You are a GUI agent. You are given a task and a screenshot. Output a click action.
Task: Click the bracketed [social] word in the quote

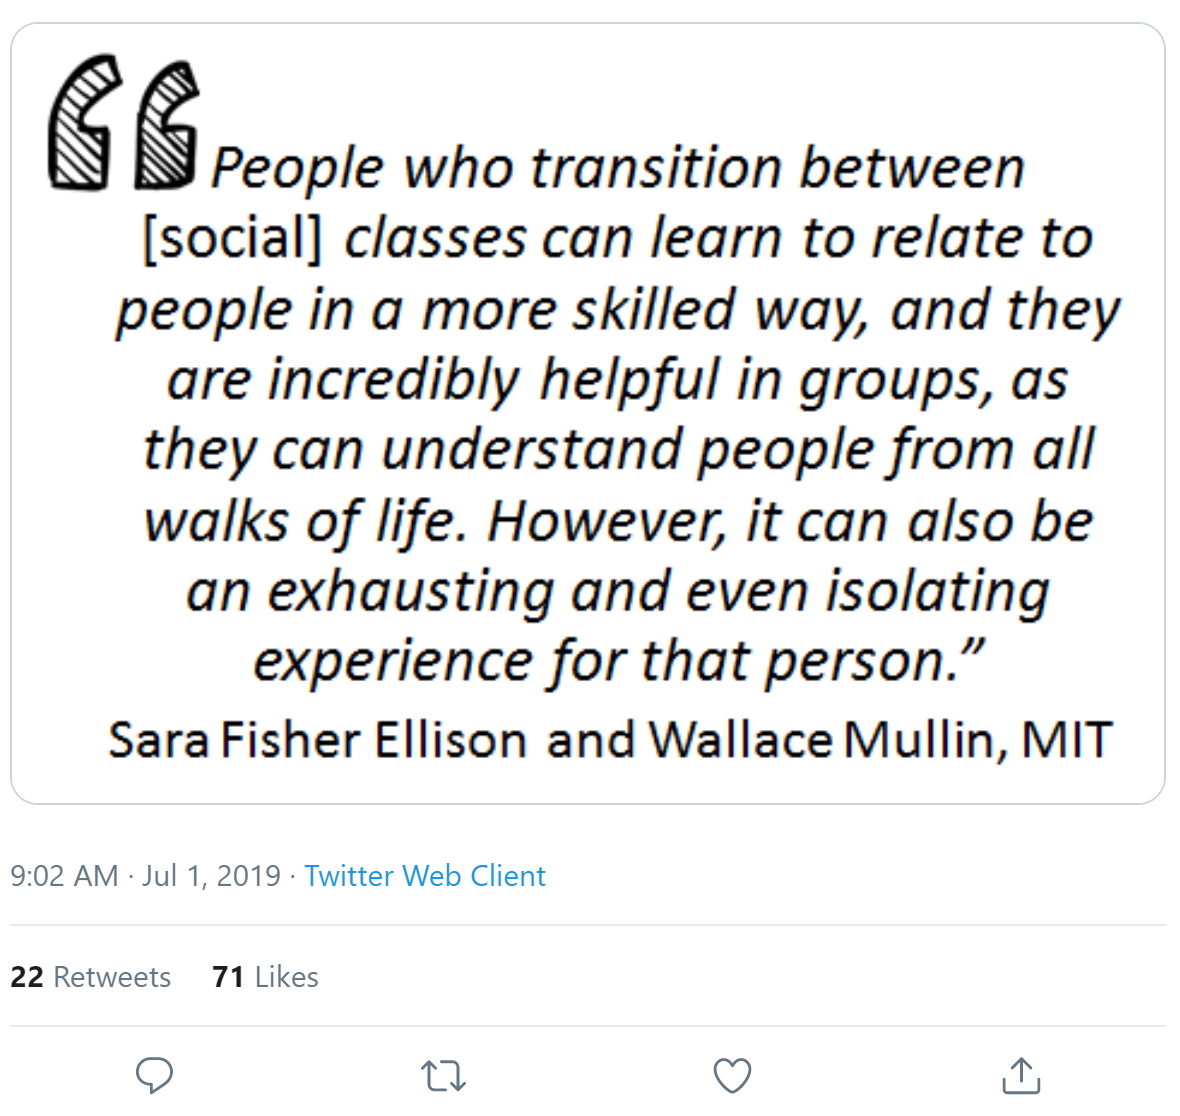click(x=233, y=239)
